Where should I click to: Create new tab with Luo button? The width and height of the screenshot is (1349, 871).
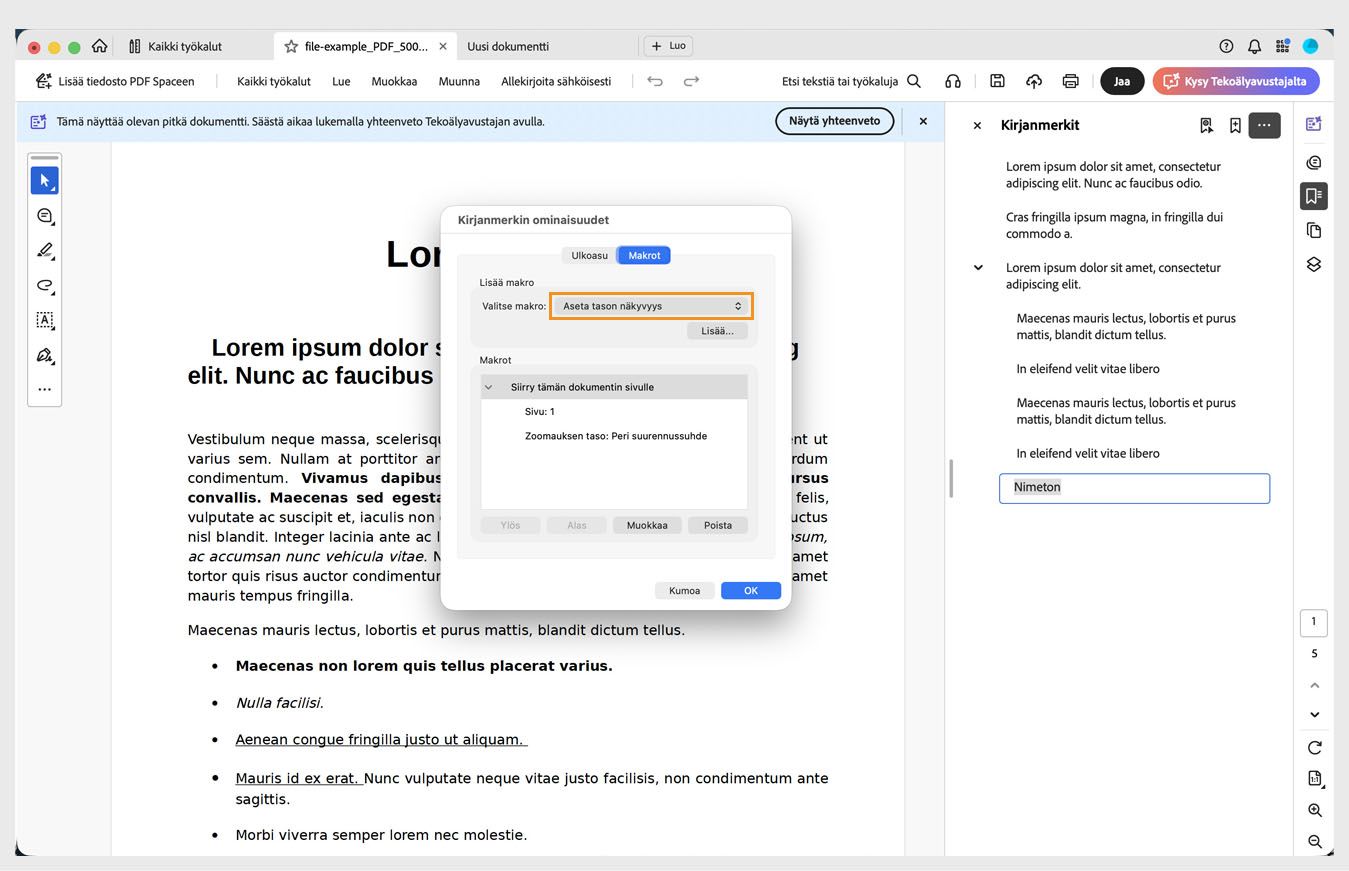(669, 46)
